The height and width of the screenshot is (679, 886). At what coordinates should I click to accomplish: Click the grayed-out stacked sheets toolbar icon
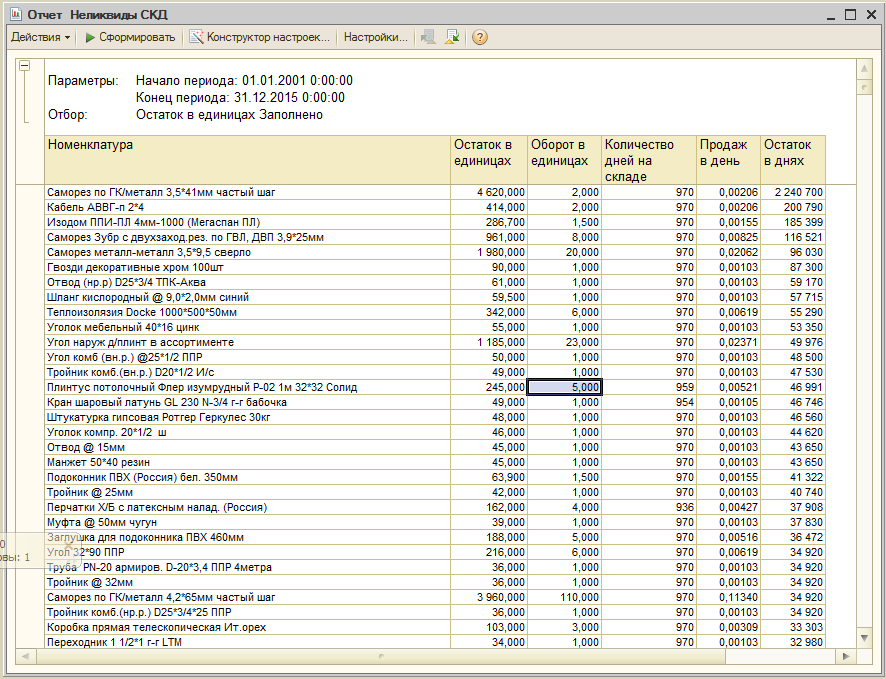(x=428, y=37)
